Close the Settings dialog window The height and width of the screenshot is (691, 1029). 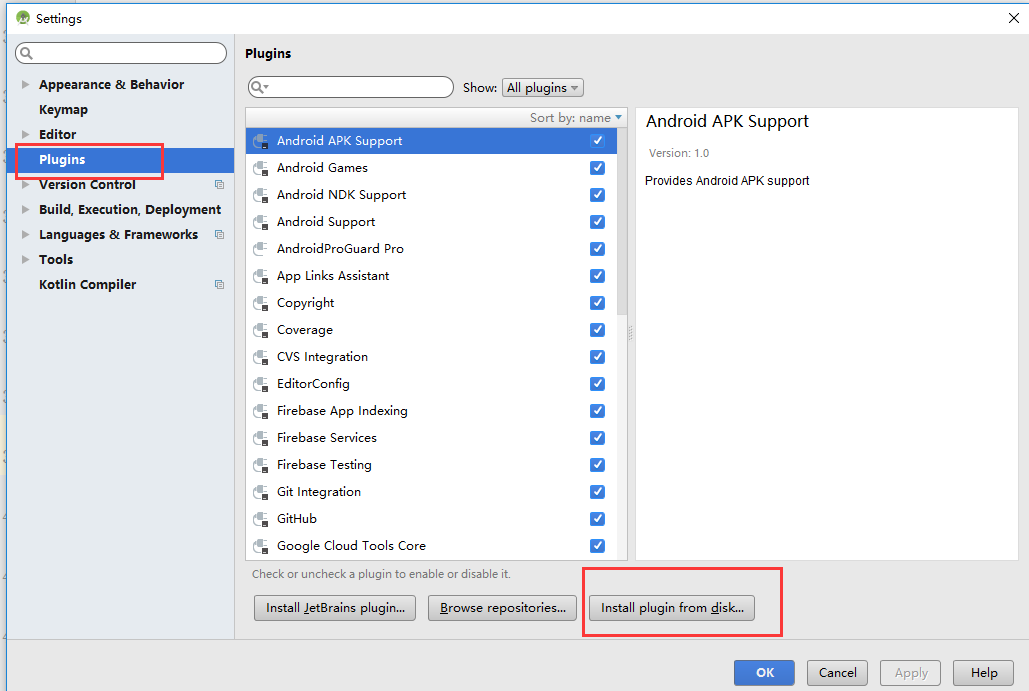pyautogui.click(x=1013, y=18)
